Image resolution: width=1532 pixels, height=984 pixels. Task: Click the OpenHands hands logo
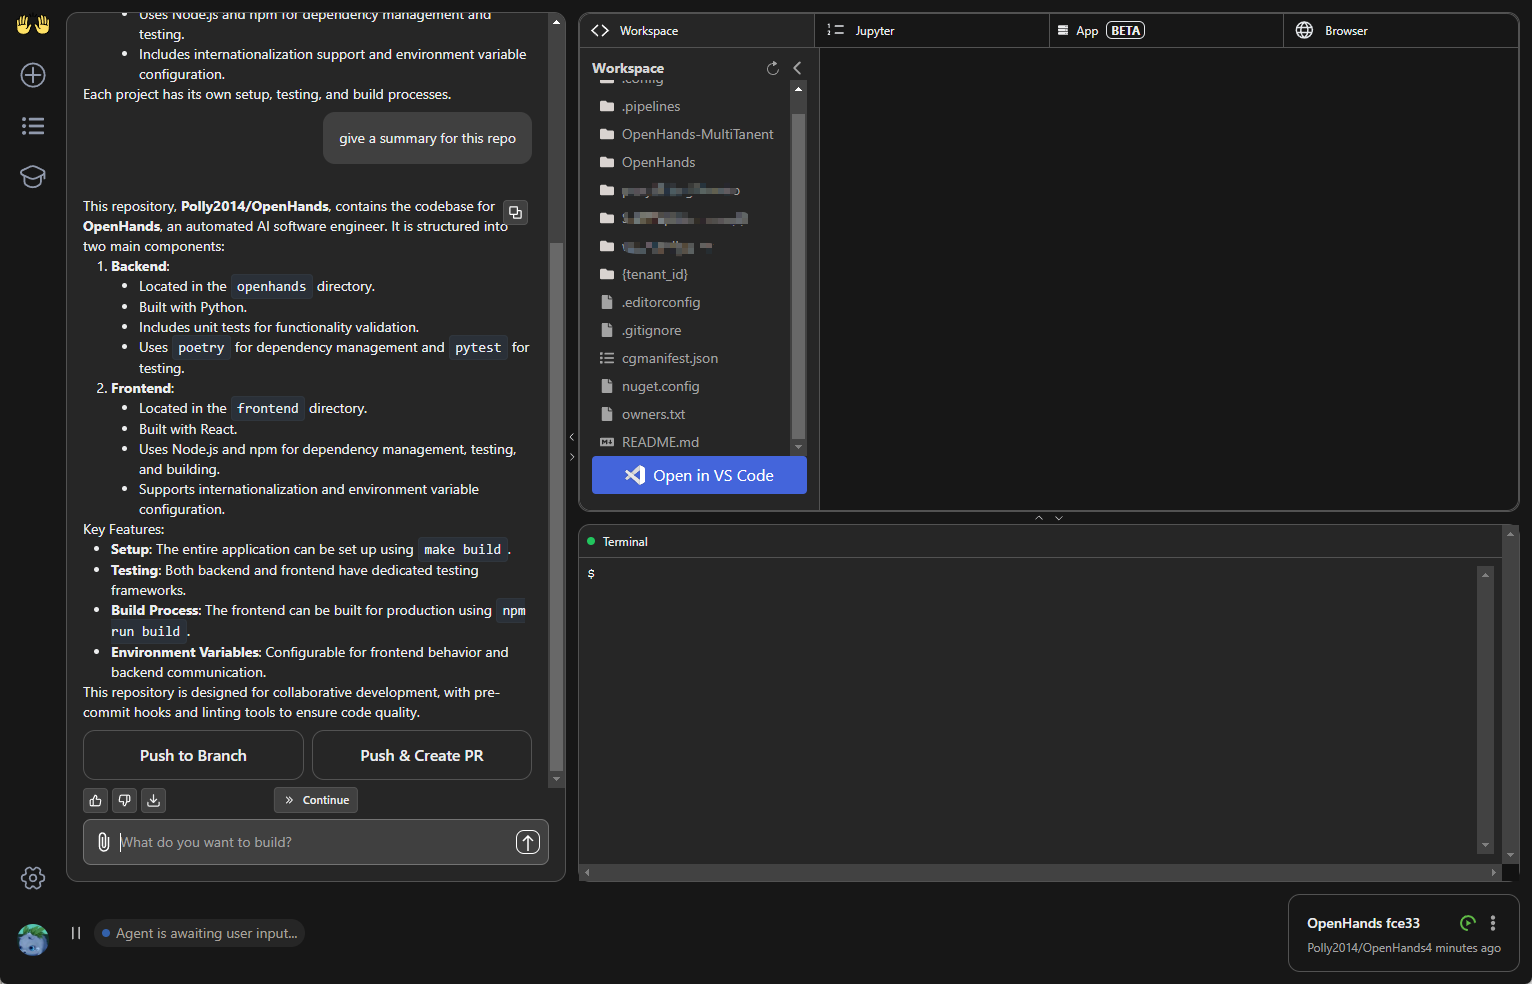[x=33, y=25]
